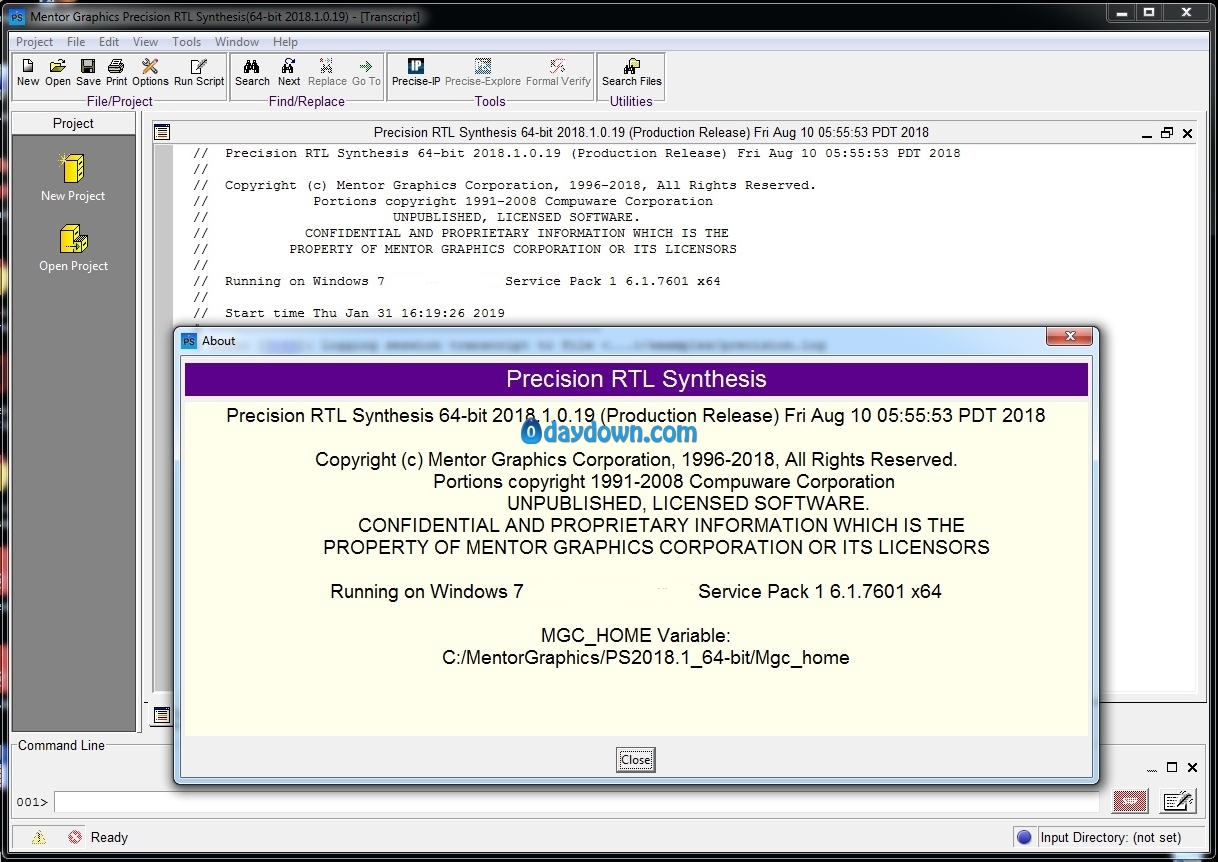The height and width of the screenshot is (862, 1218).
Task: Close the Transcript sub-window
Action: (x=1188, y=133)
